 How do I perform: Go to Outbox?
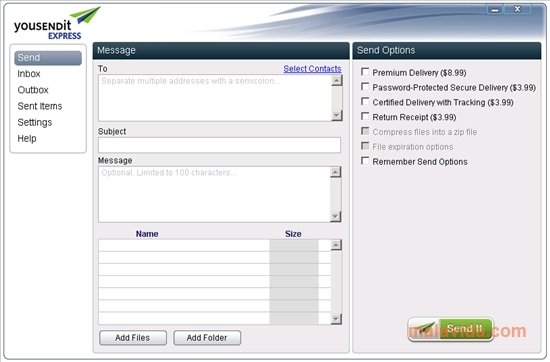[33, 90]
